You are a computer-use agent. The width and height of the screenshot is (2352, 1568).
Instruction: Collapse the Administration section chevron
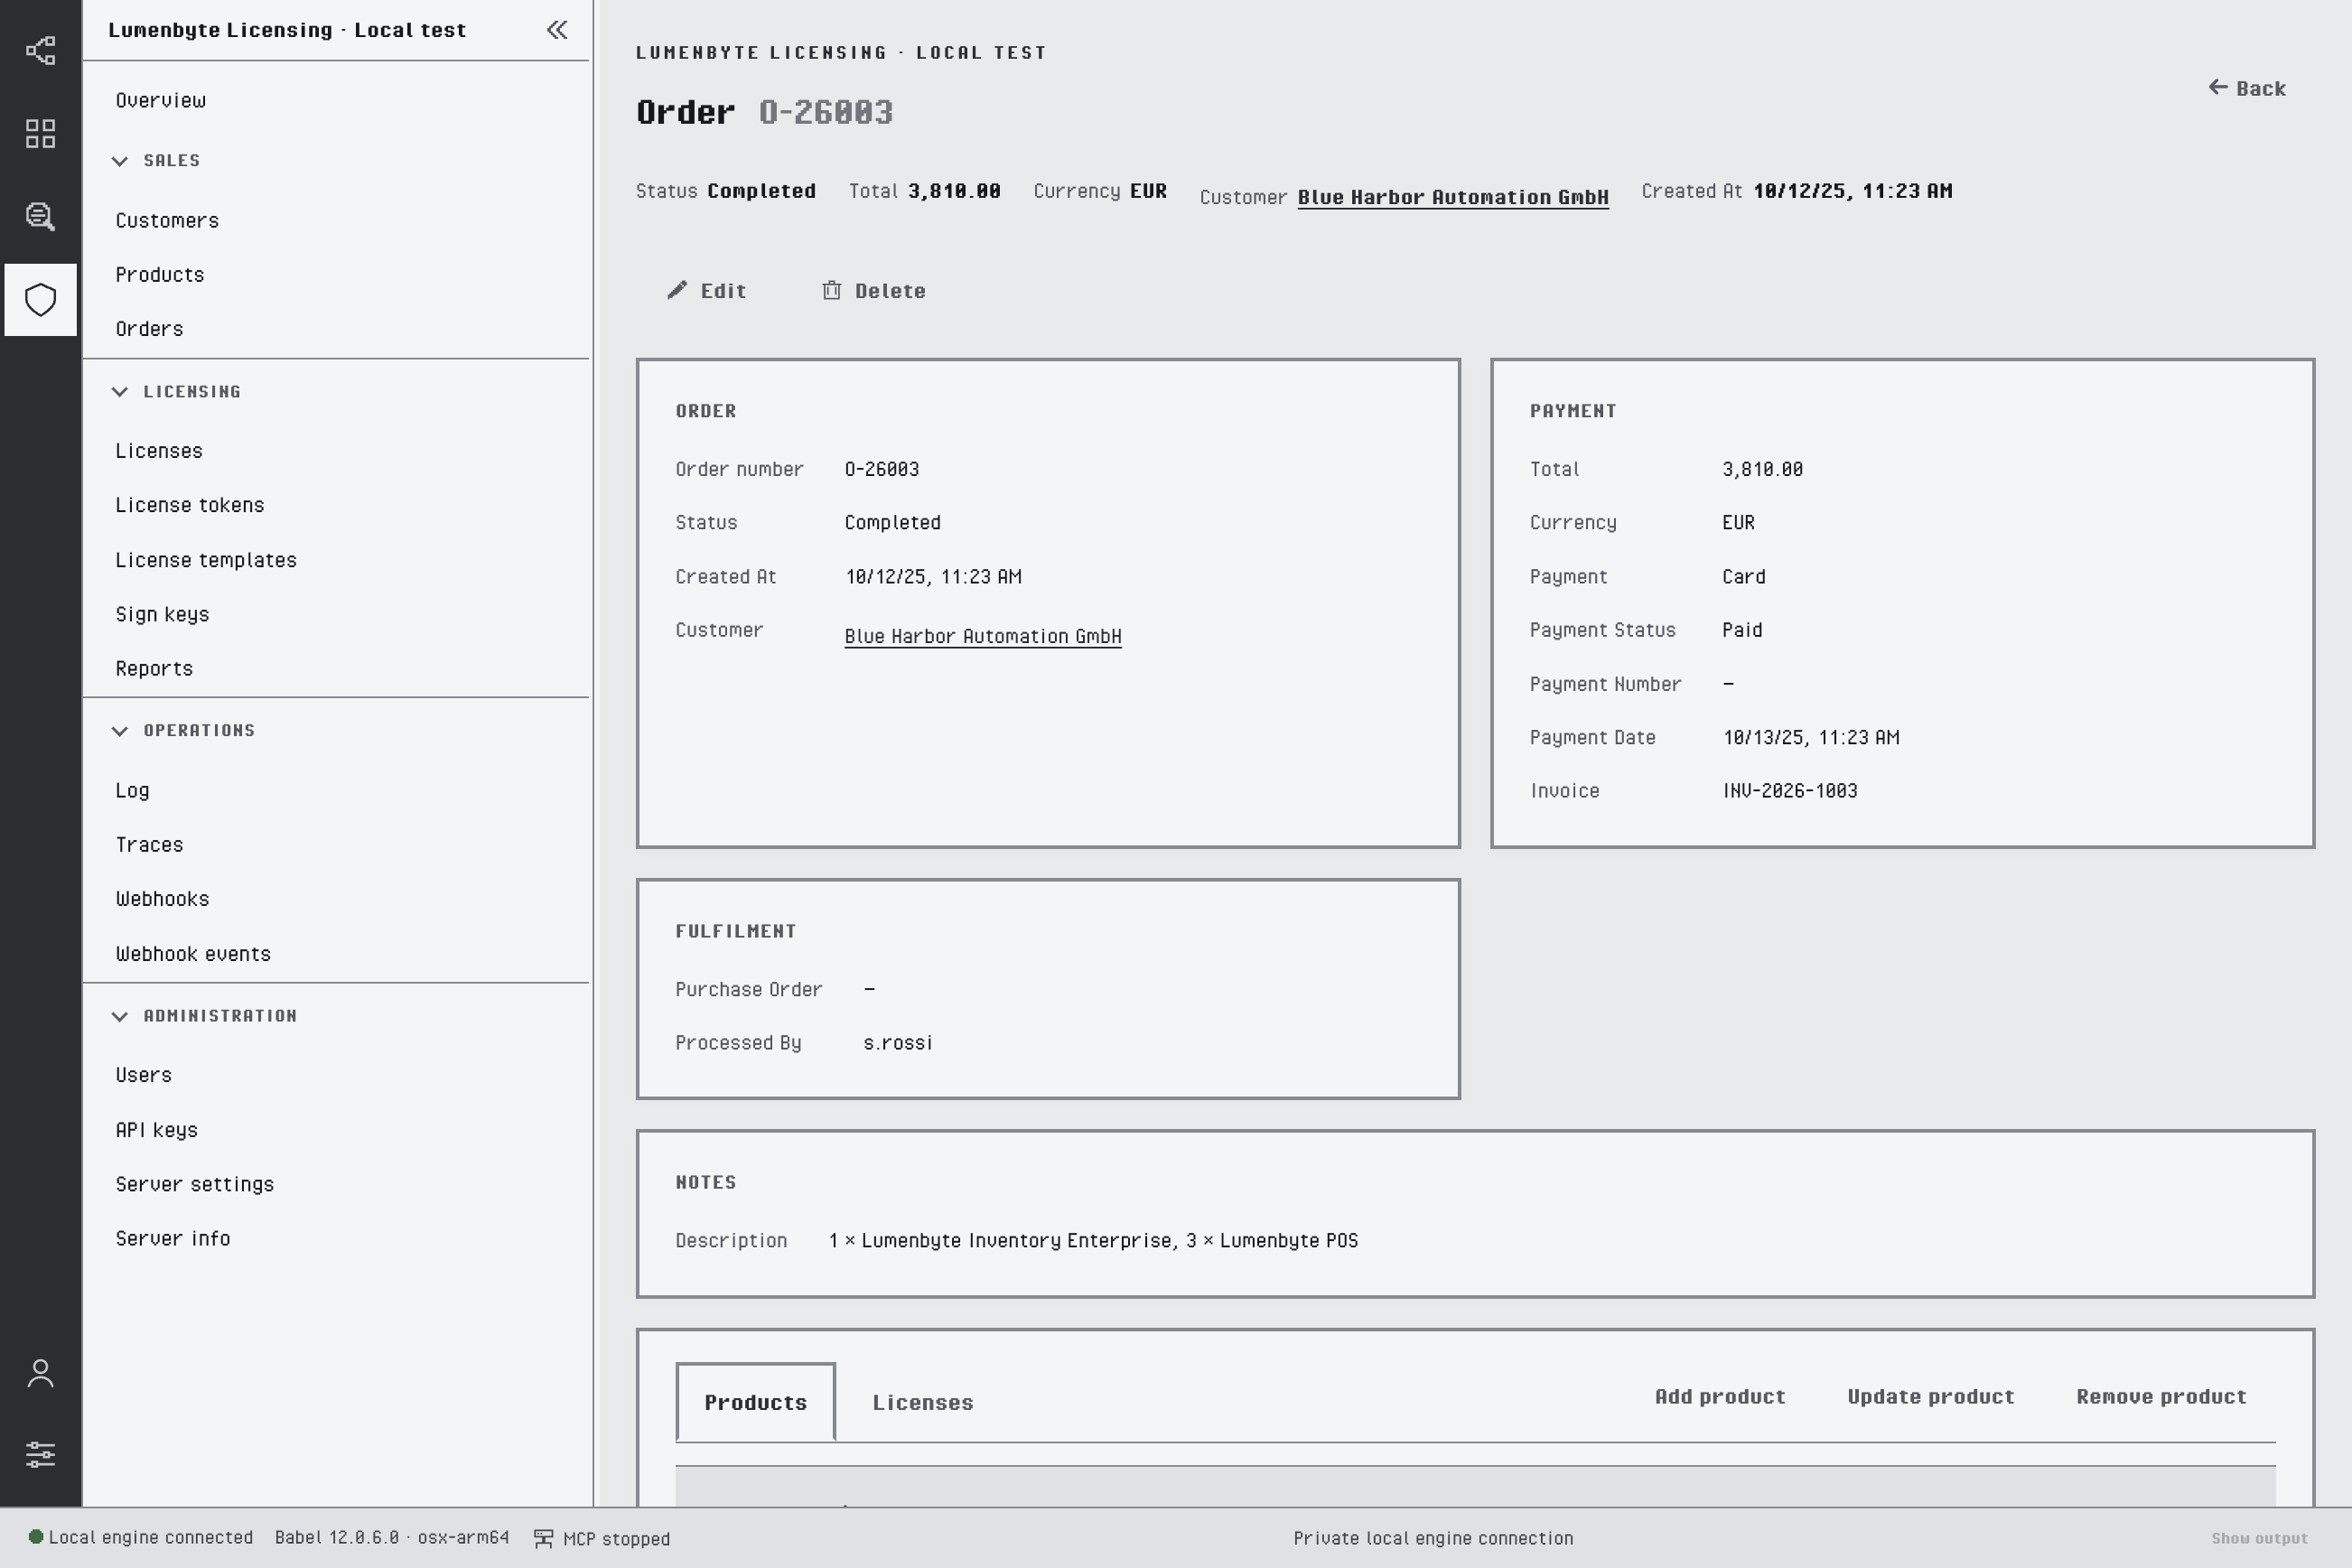[x=120, y=1016]
